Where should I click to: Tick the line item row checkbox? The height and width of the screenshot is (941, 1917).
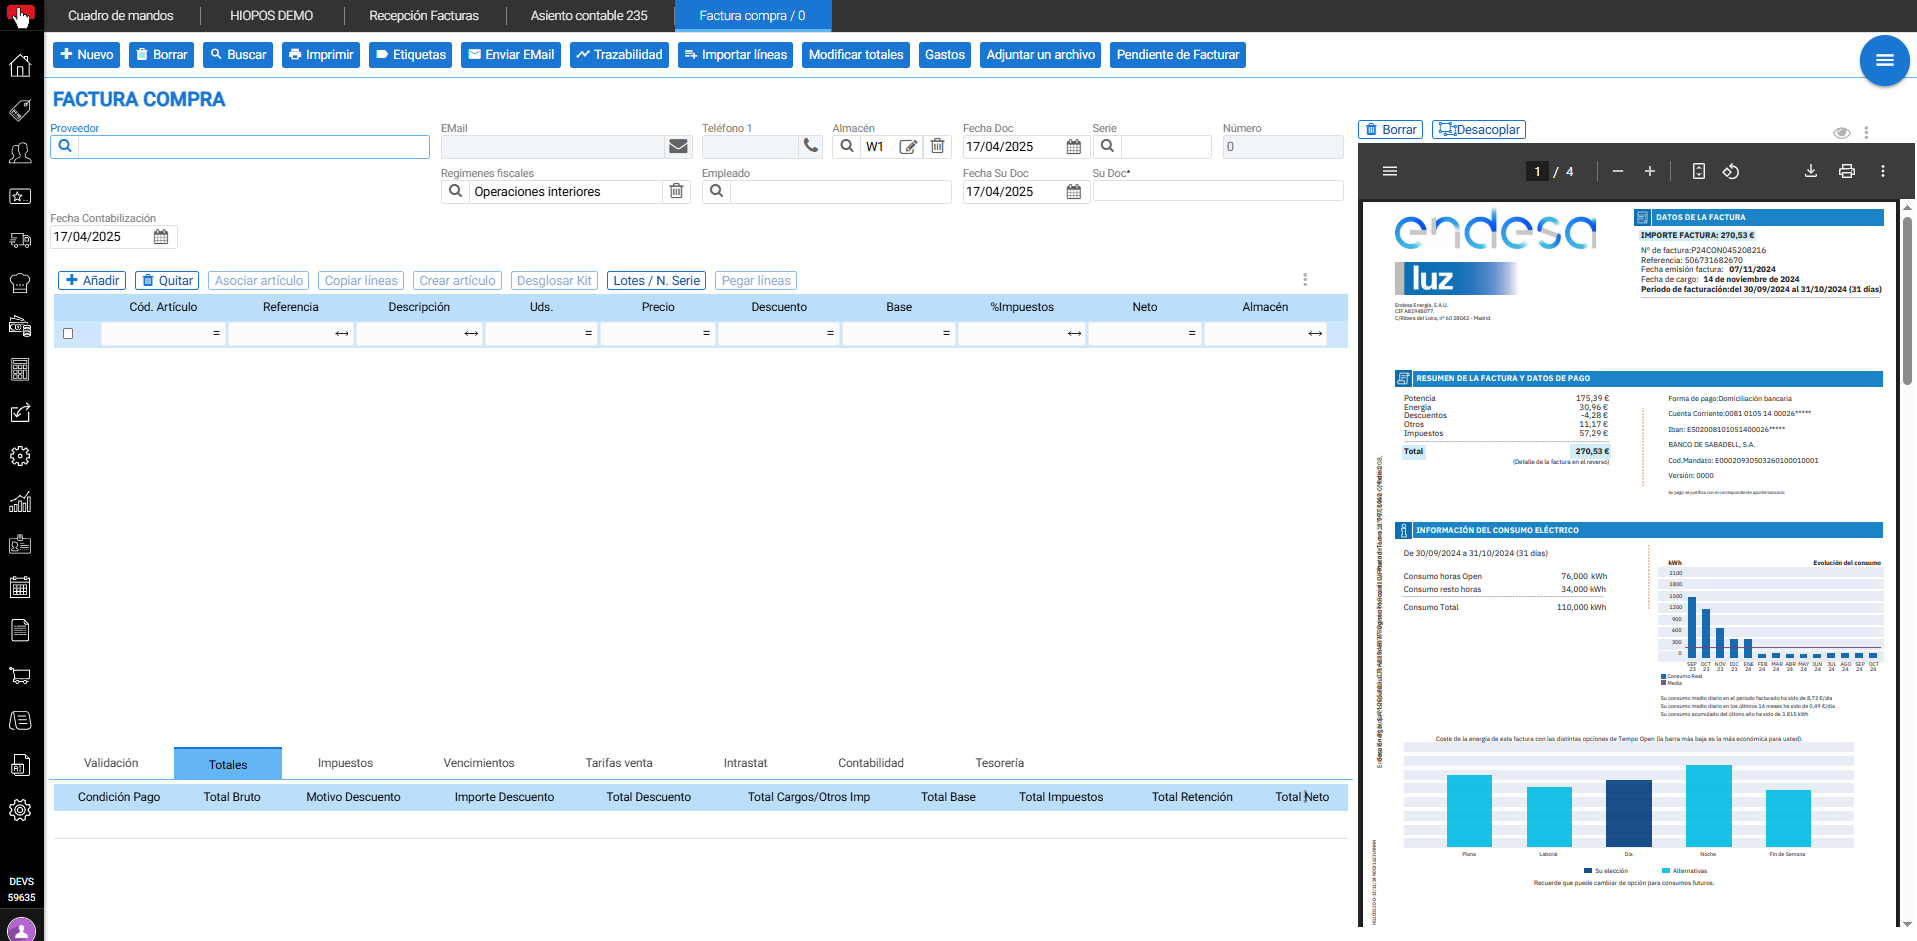click(68, 334)
